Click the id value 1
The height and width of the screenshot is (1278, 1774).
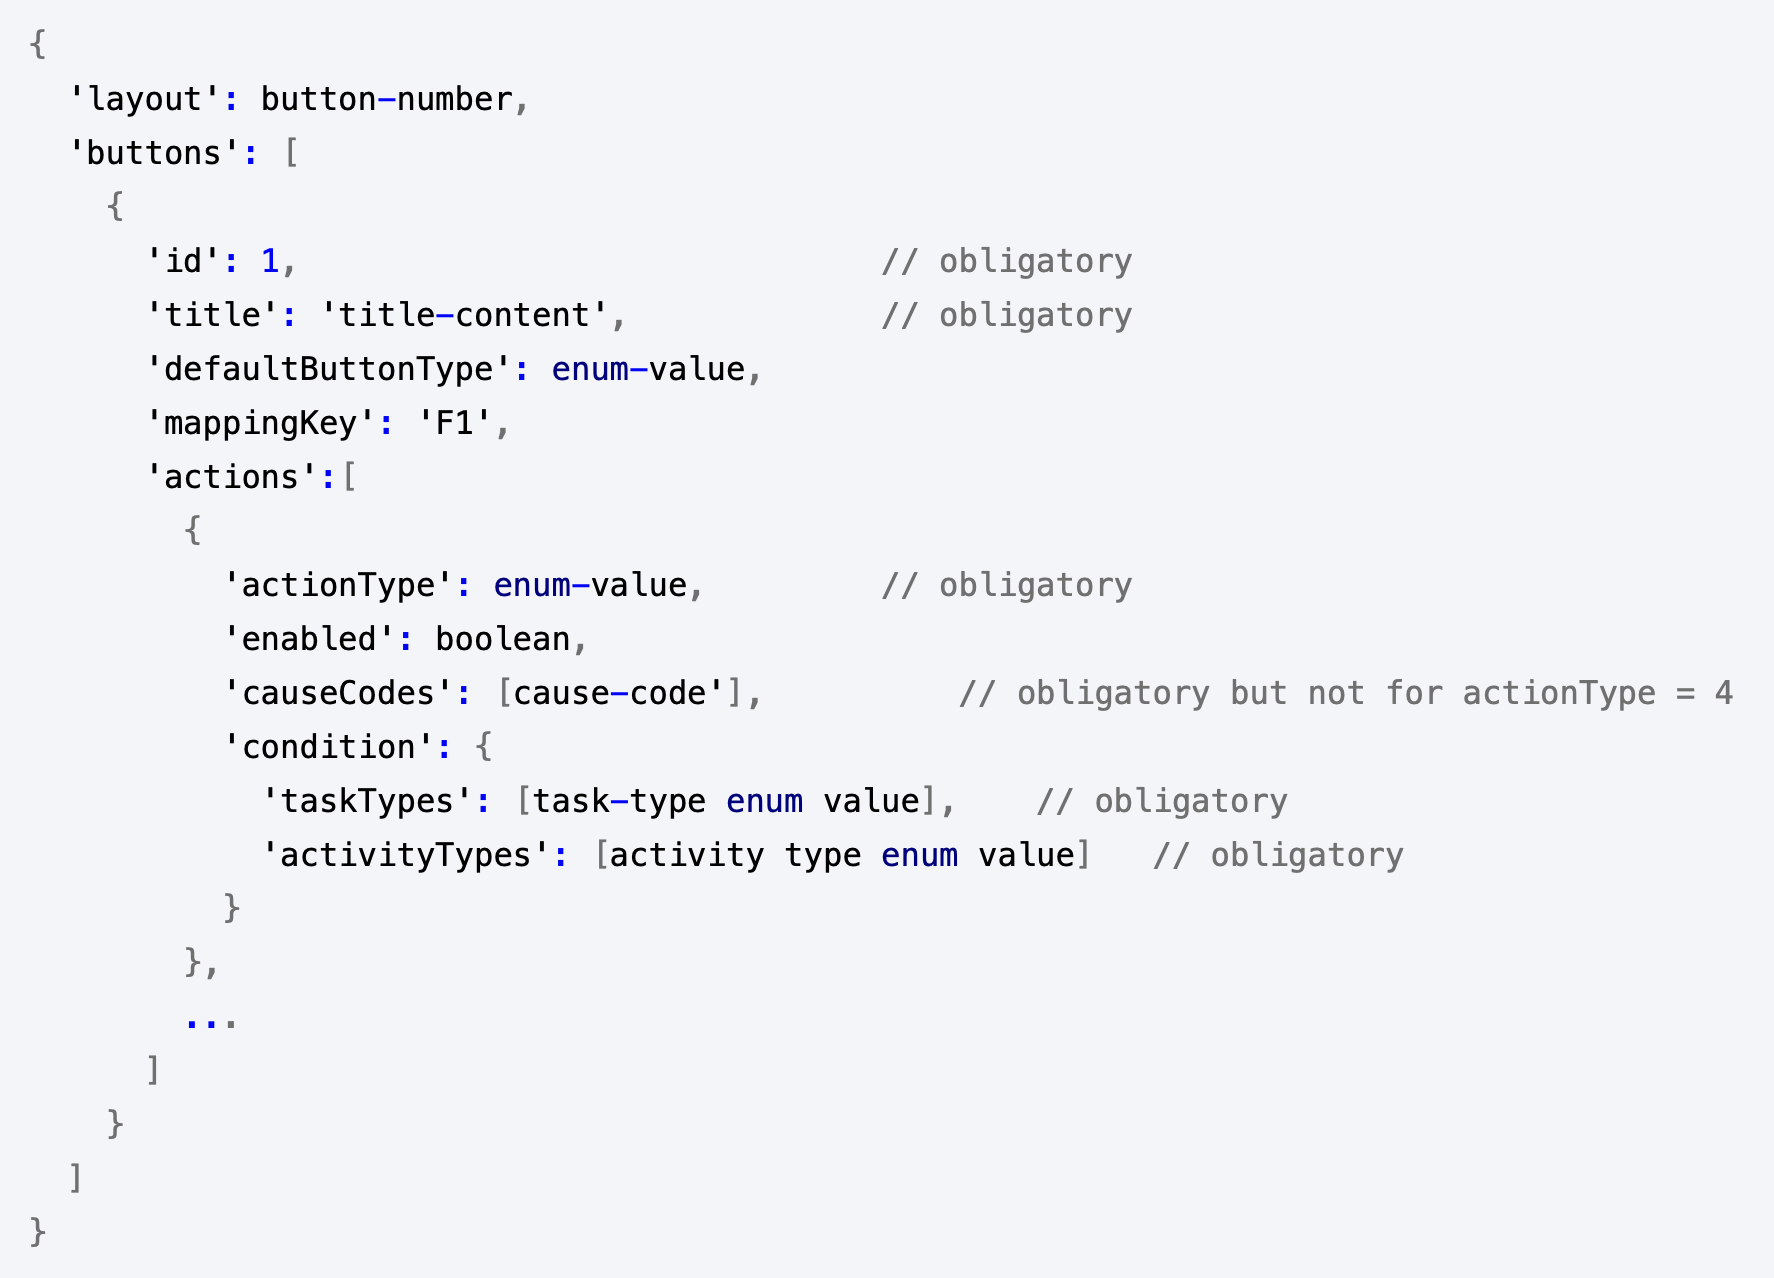tap(270, 261)
